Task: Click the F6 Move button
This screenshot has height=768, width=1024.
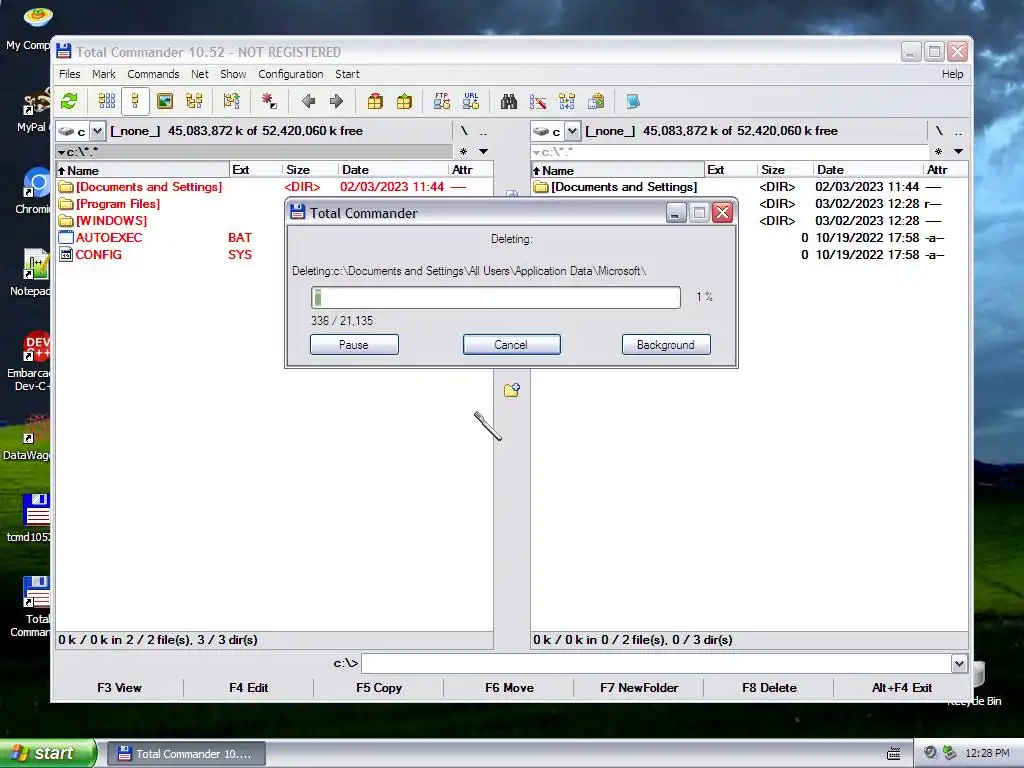Action: click(509, 688)
